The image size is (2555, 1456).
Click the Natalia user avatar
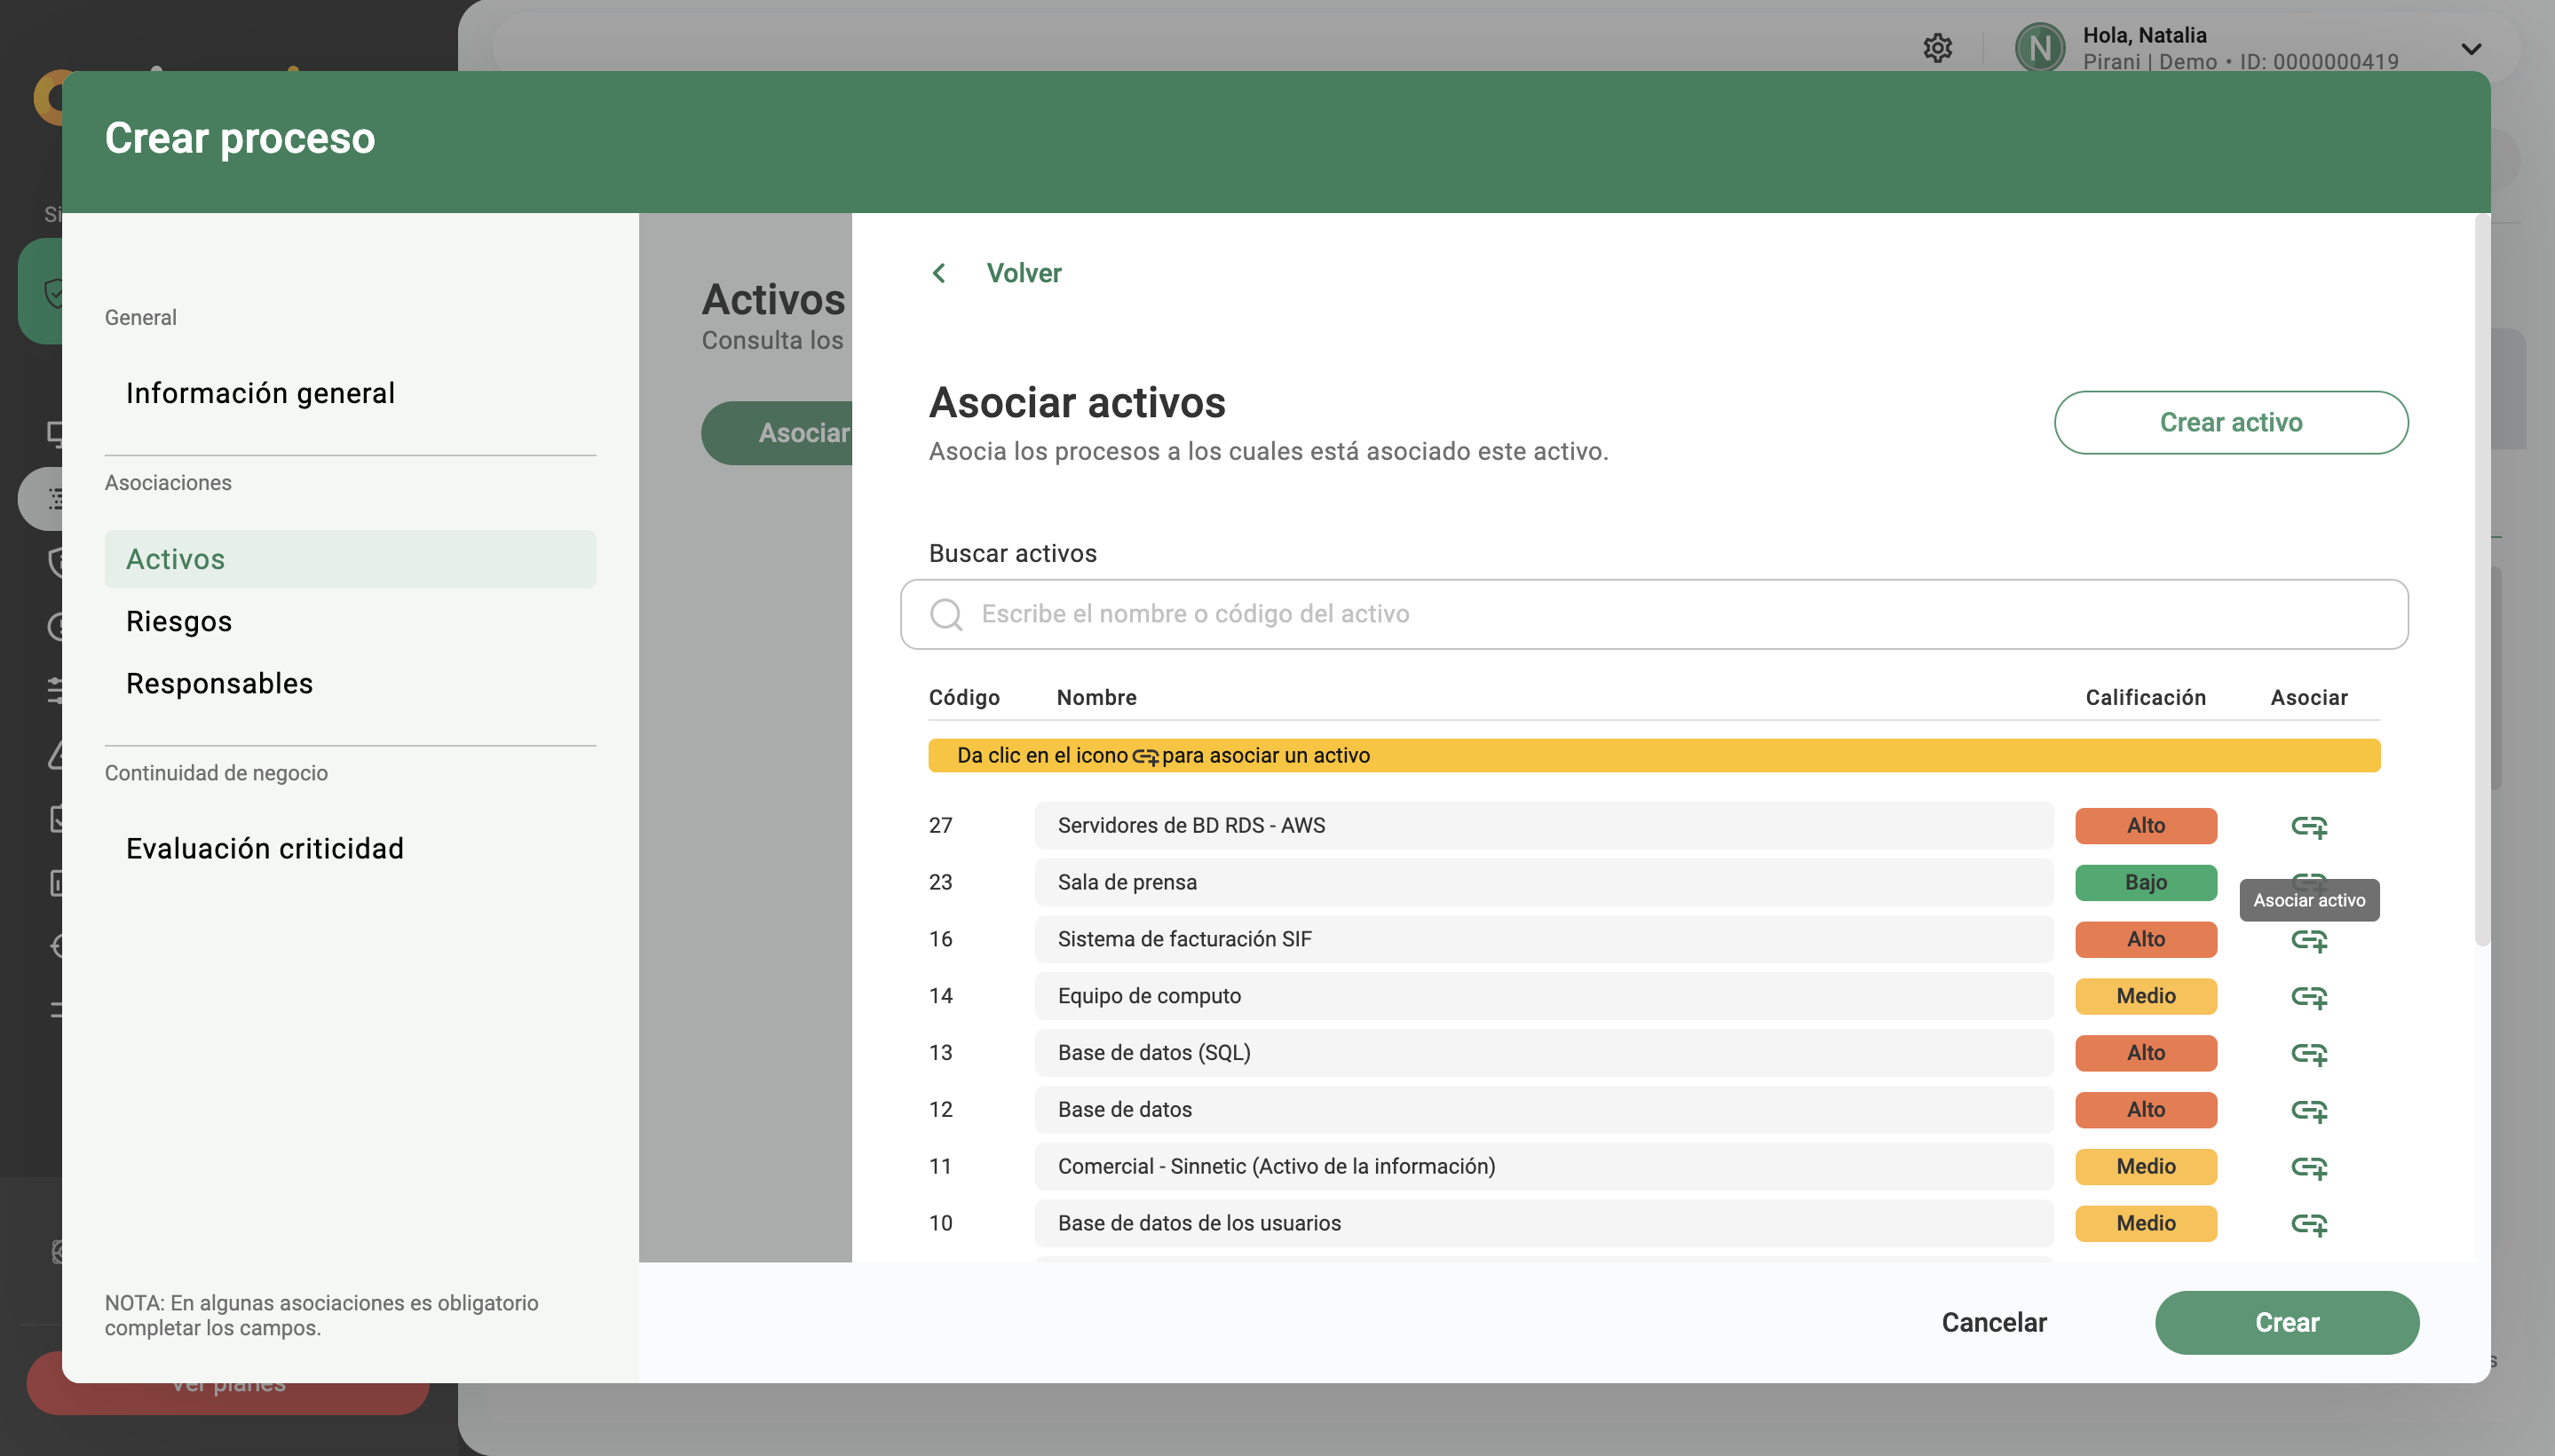pos(2040,48)
